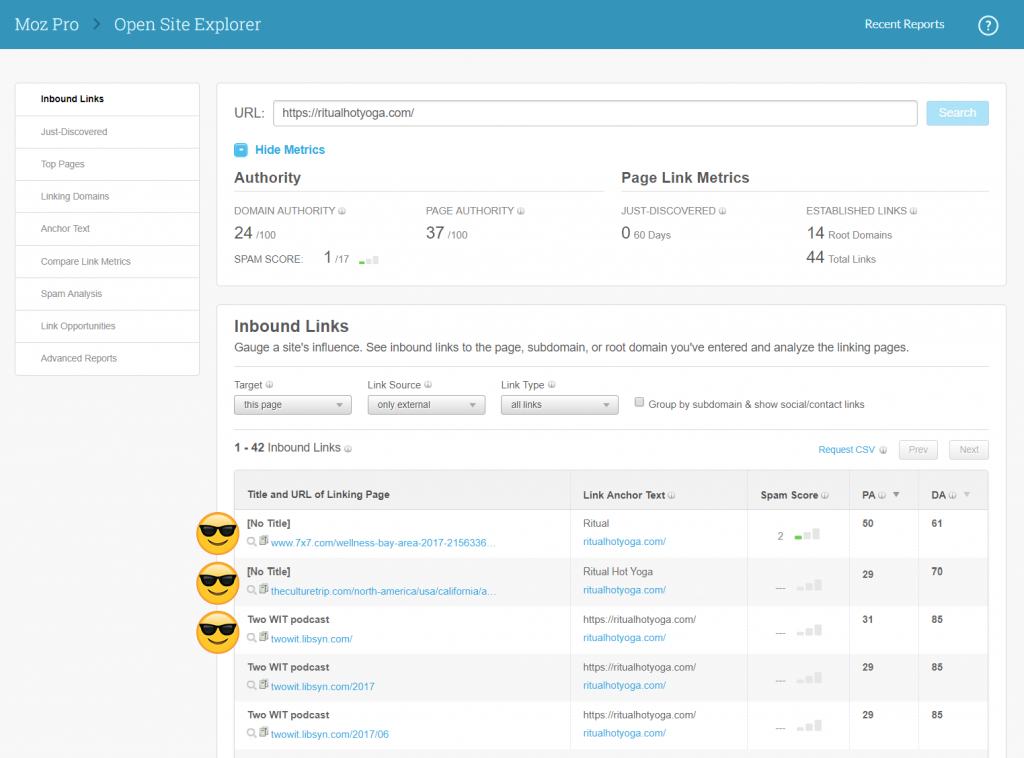
Task: Open Link Source dropdown set to only external
Action: point(425,405)
